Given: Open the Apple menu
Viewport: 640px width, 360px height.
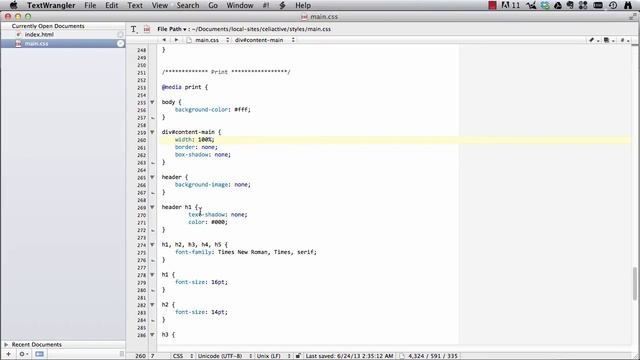Looking at the screenshot, I should point(13,5).
